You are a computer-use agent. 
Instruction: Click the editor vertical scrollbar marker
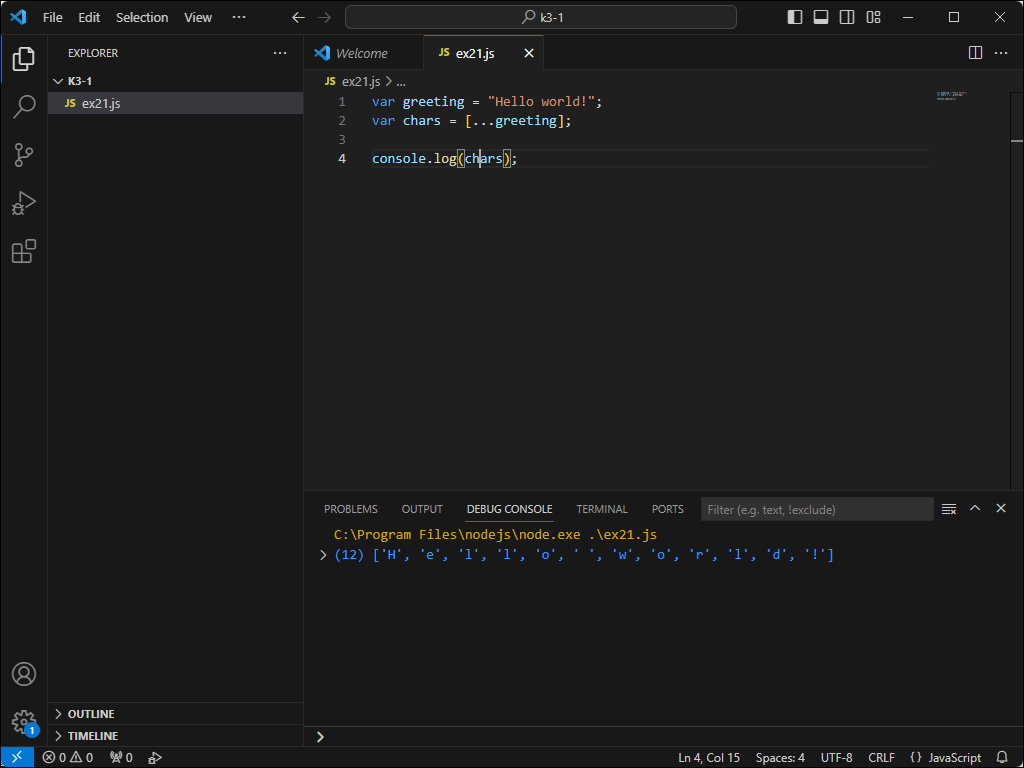[1017, 140]
